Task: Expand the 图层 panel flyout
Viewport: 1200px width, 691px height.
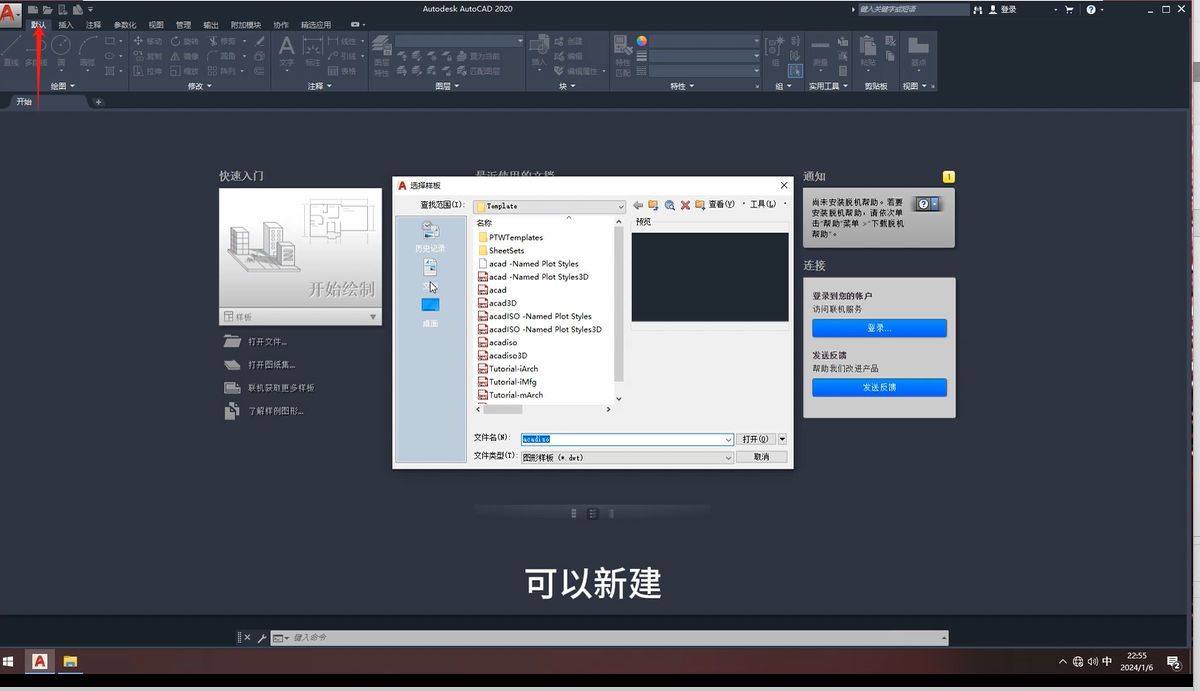Action: [x=447, y=86]
